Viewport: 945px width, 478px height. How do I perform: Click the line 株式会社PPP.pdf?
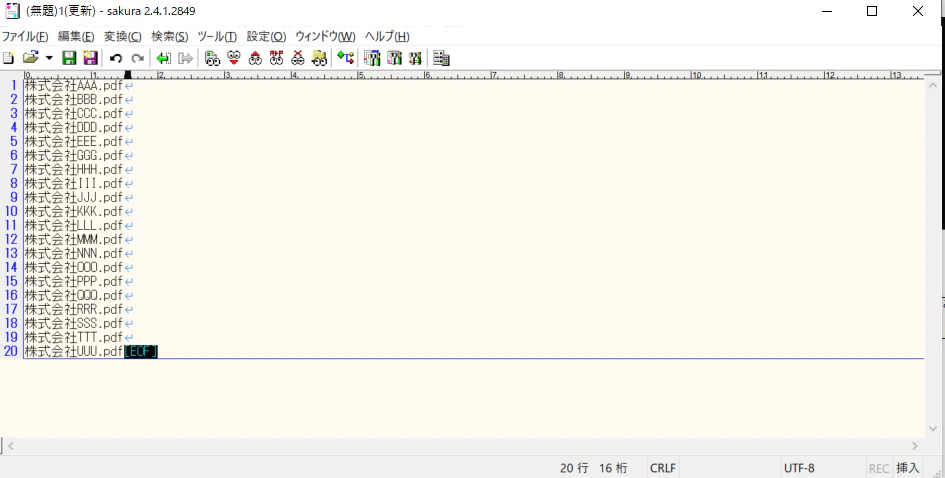[x=74, y=281]
